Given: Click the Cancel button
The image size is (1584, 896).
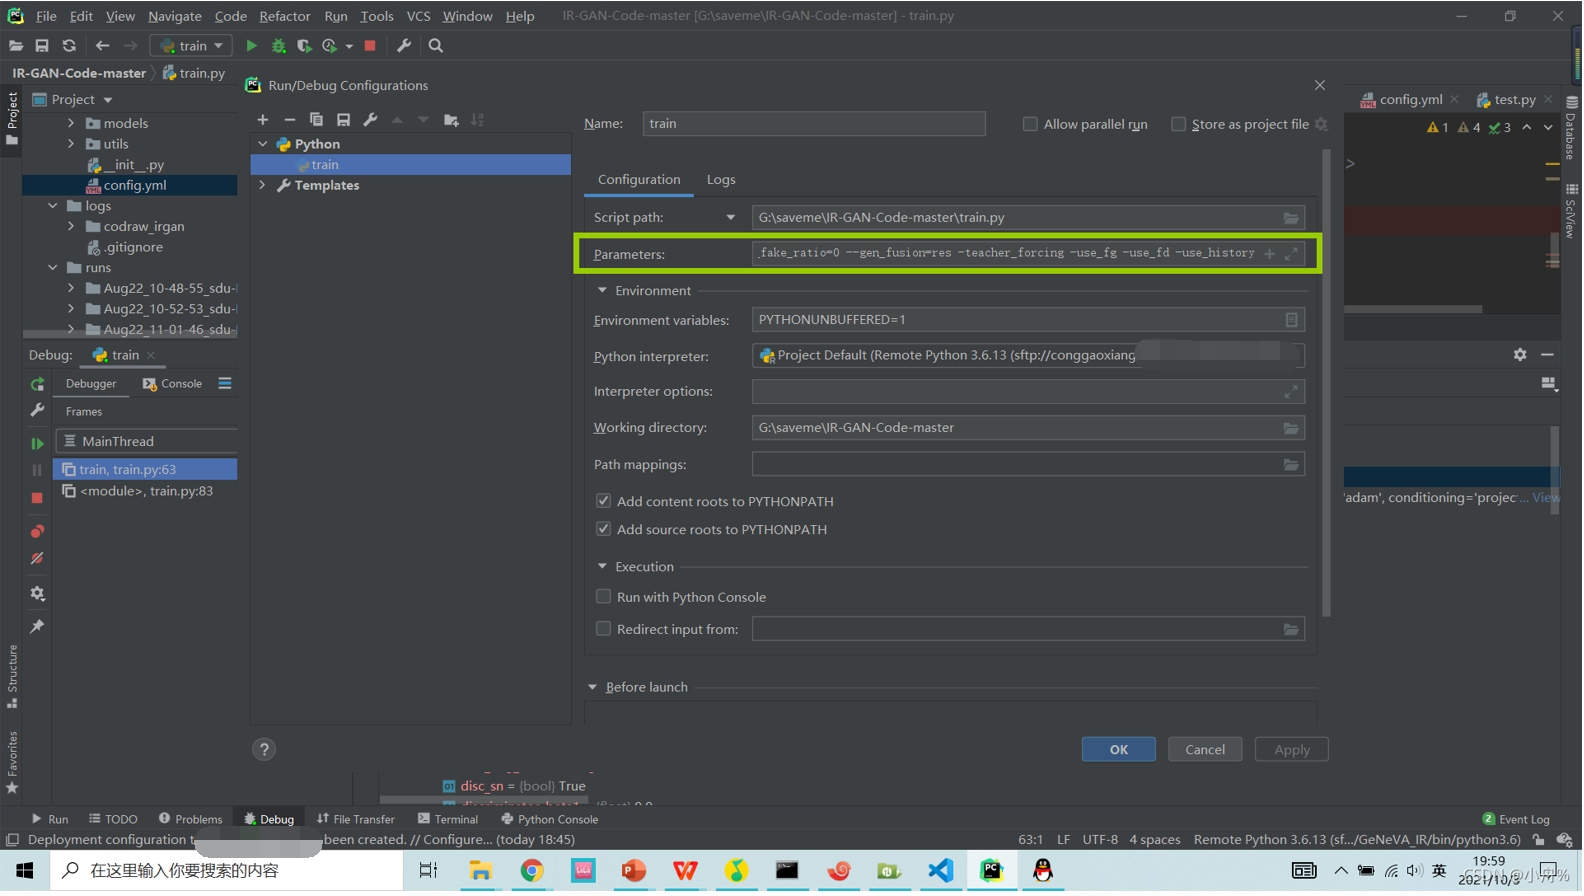Looking at the screenshot, I should (1204, 750).
